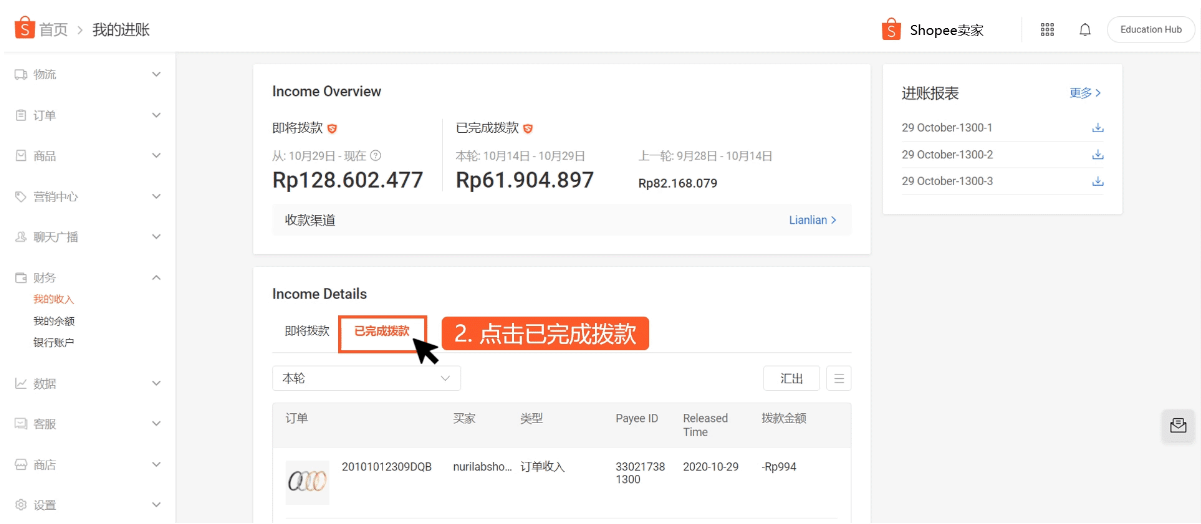The height and width of the screenshot is (524, 1201).
Task: Click the 数据 chart icon
Action: point(21,383)
